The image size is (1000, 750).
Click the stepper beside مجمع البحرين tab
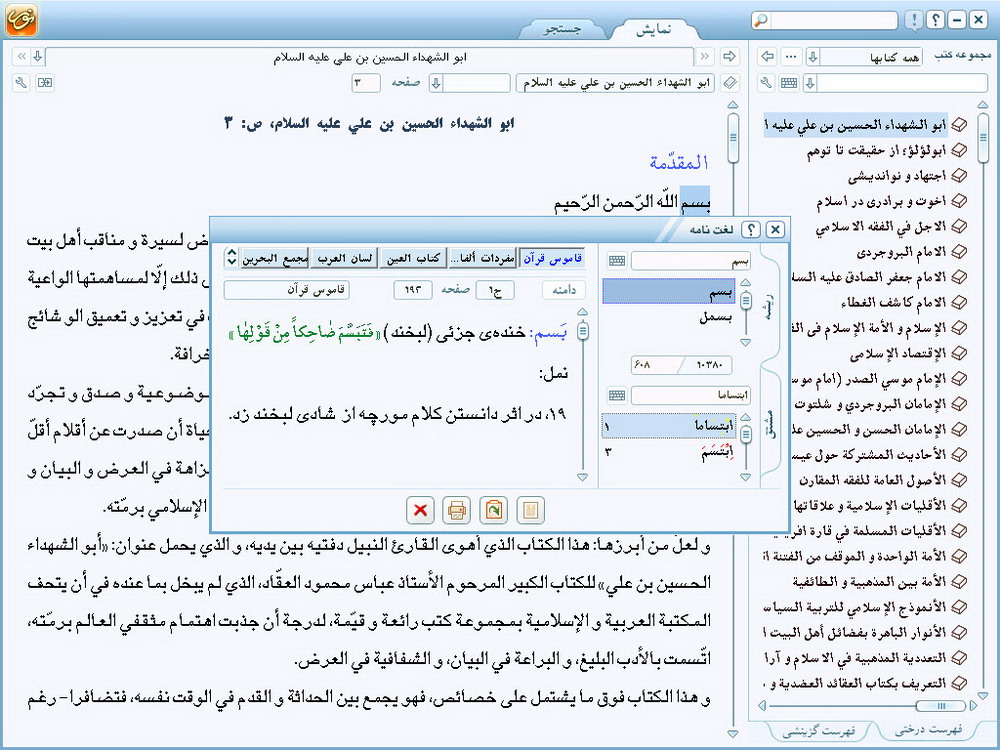tap(232, 258)
